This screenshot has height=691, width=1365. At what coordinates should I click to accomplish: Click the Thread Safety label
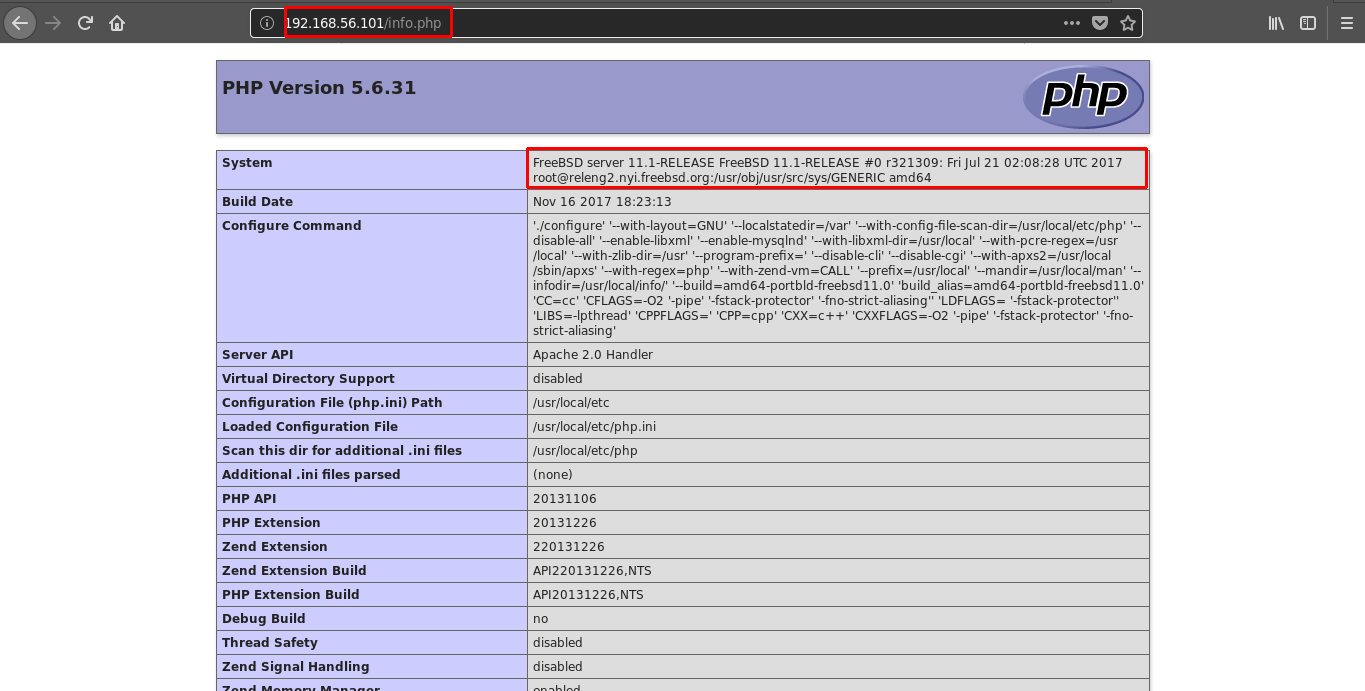click(x=270, y=643)
